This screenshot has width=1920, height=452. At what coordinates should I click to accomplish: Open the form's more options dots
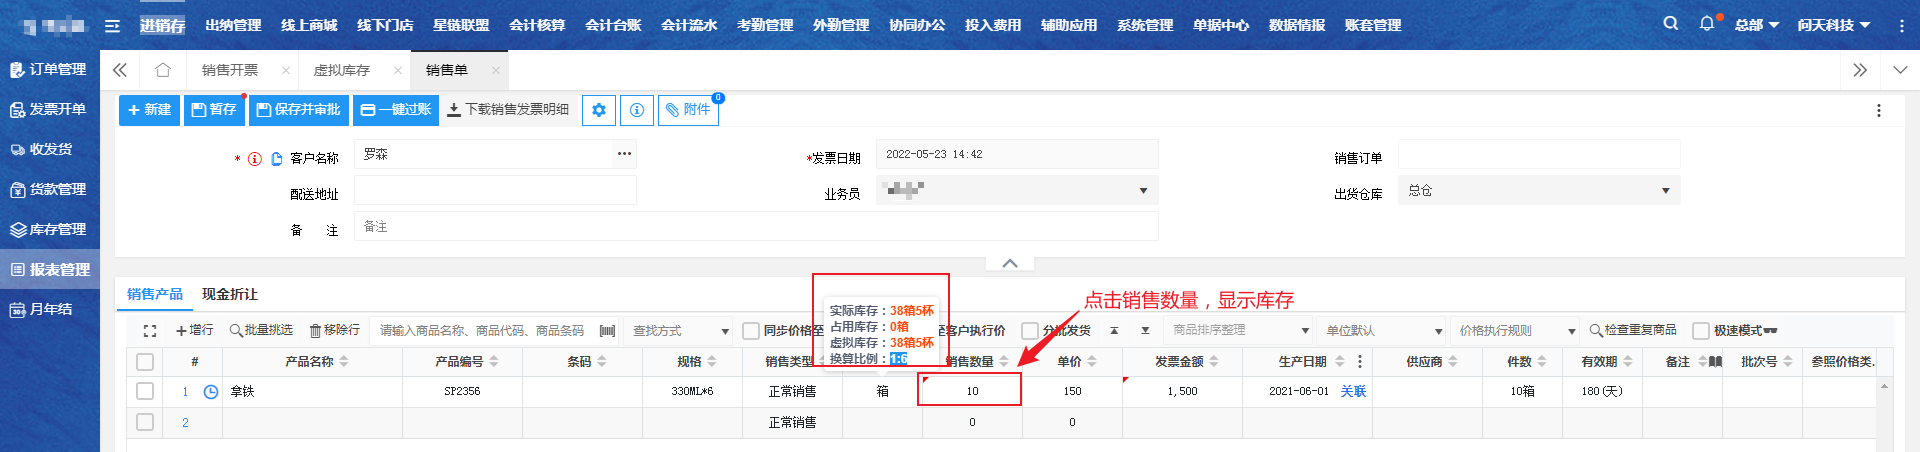[x=1879, y=110]
